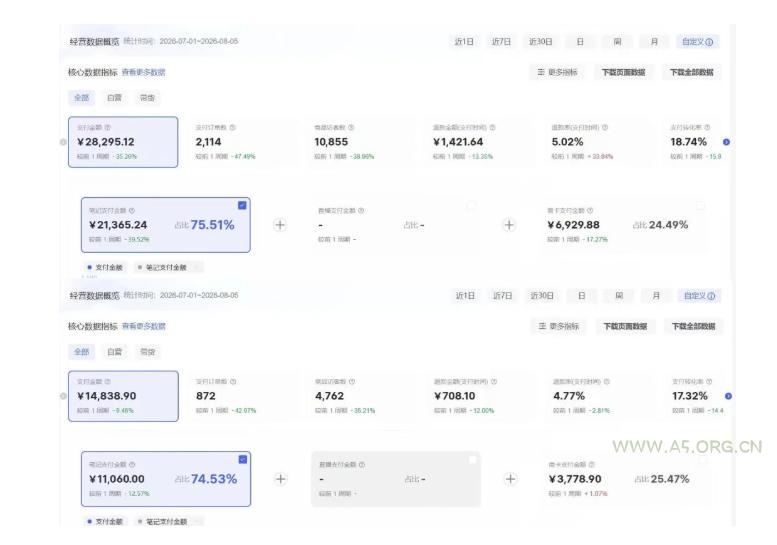Click info icon on the 872 orders card
Image resolution: width=777 pixels, height=545 pixels.
[x=233, y=382]
